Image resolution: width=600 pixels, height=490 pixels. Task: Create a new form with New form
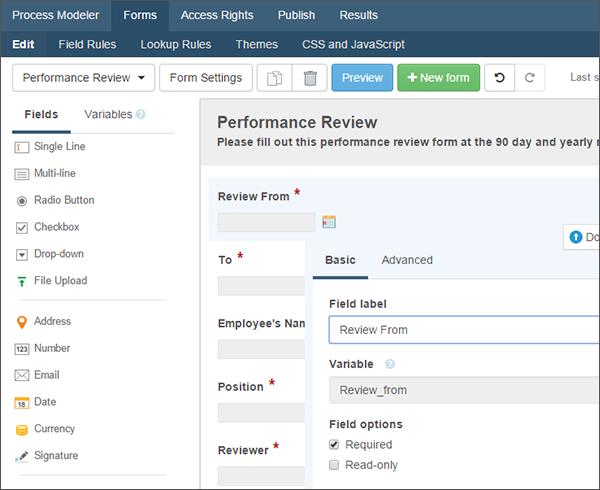click(438, 78)
